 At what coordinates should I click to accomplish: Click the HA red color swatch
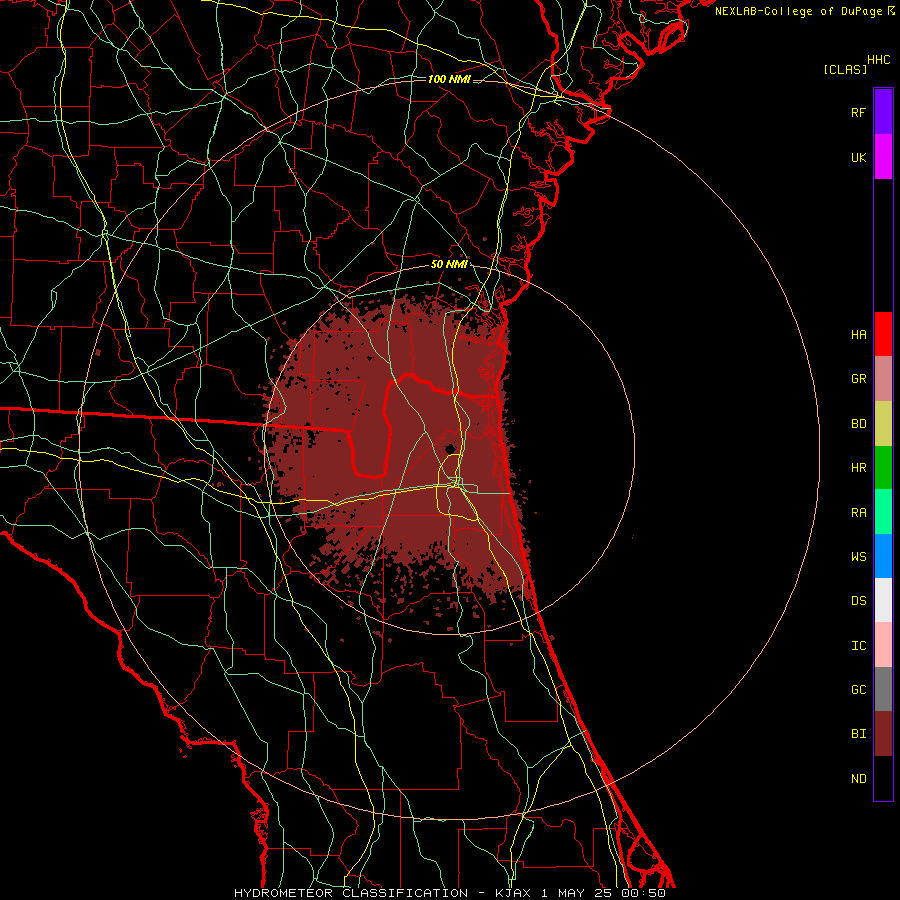tap(883, 334)
